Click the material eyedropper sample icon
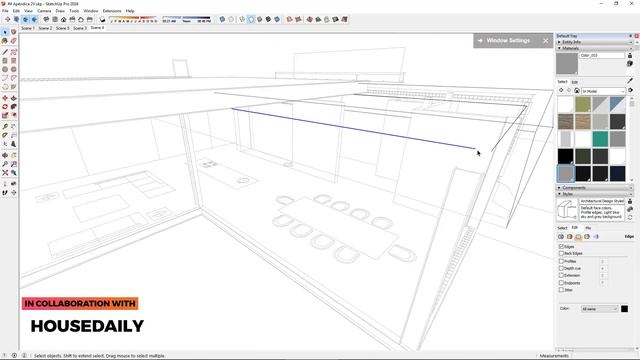 click(x=630, y=80)
